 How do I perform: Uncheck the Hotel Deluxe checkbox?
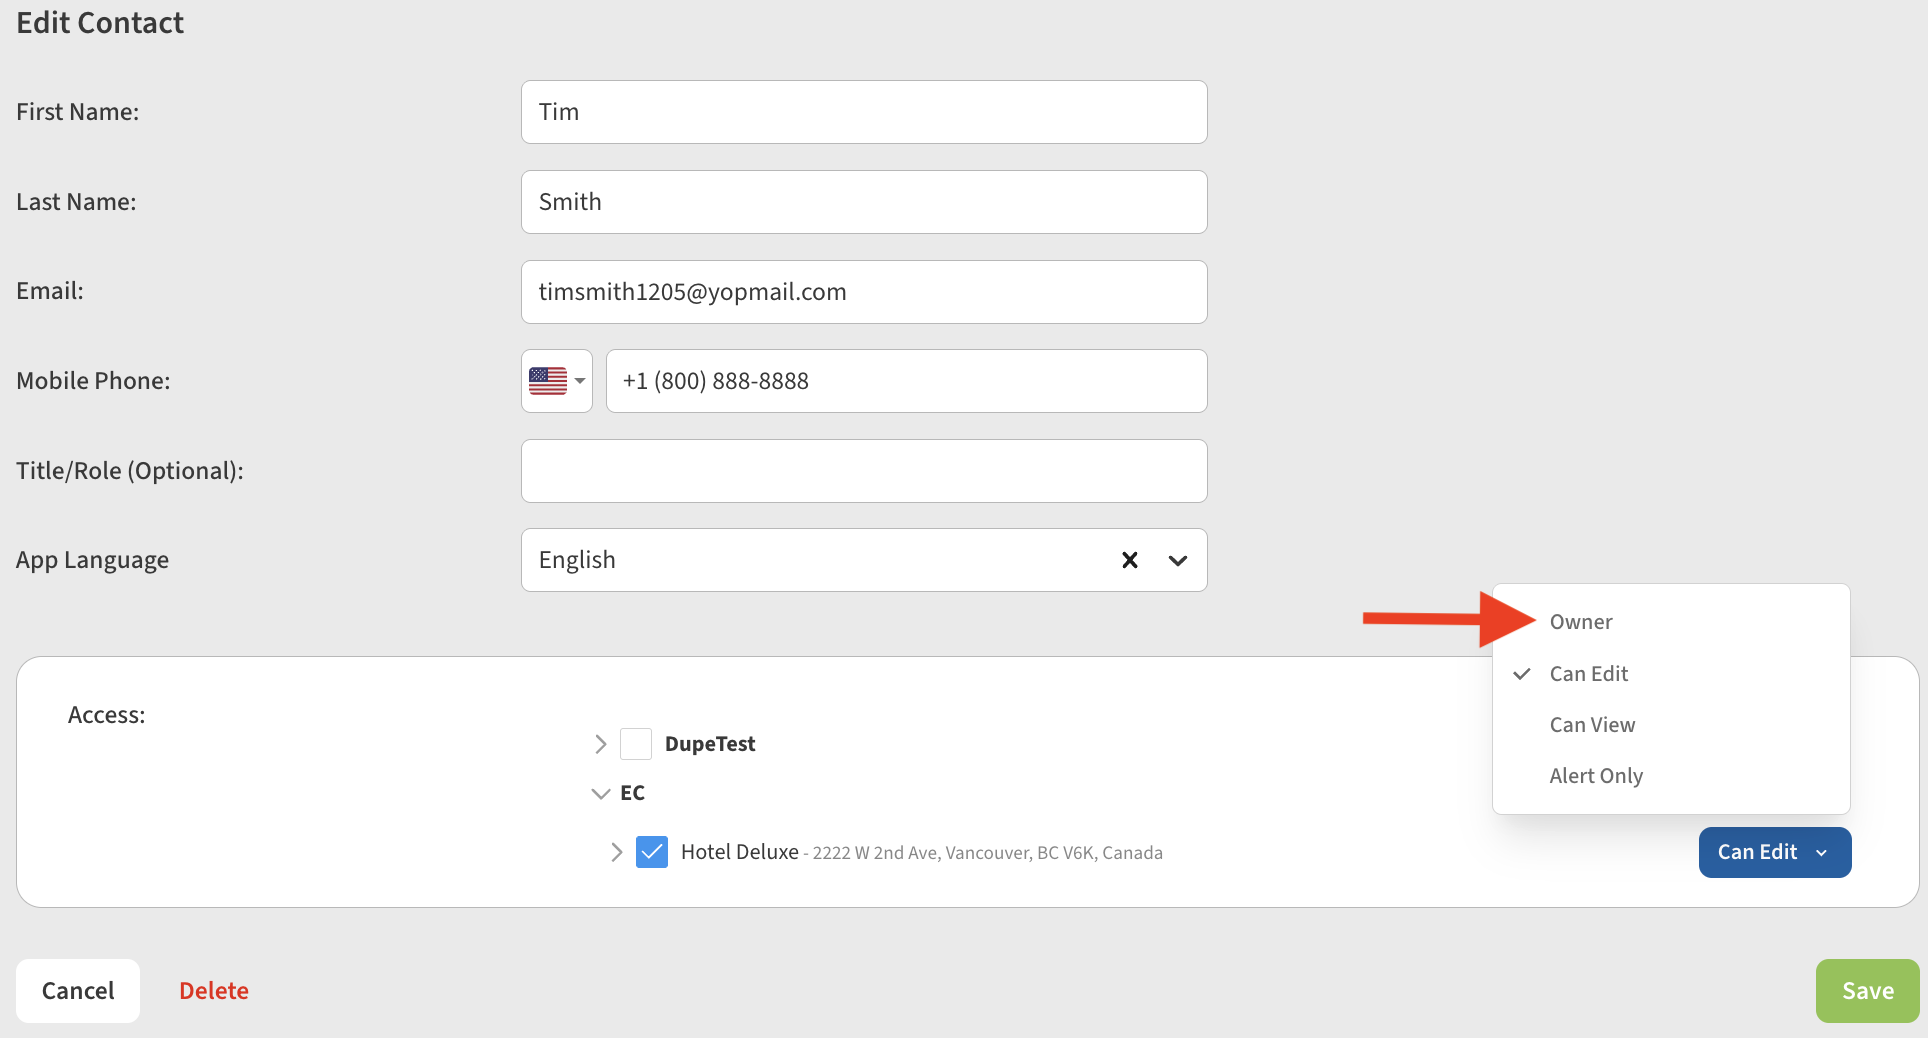pyautogui.click(x=652, y=852)
